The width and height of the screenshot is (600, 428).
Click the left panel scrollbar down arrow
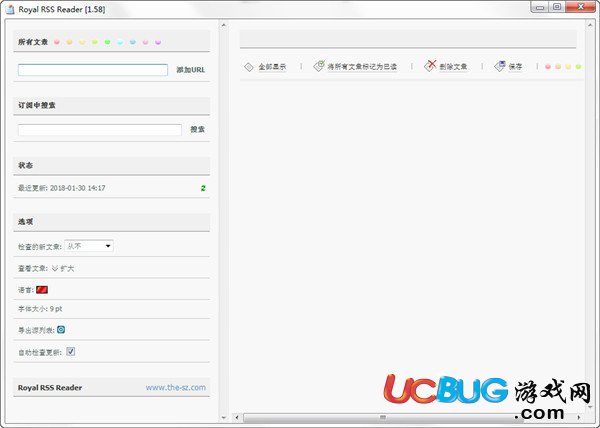pos(224,418)
